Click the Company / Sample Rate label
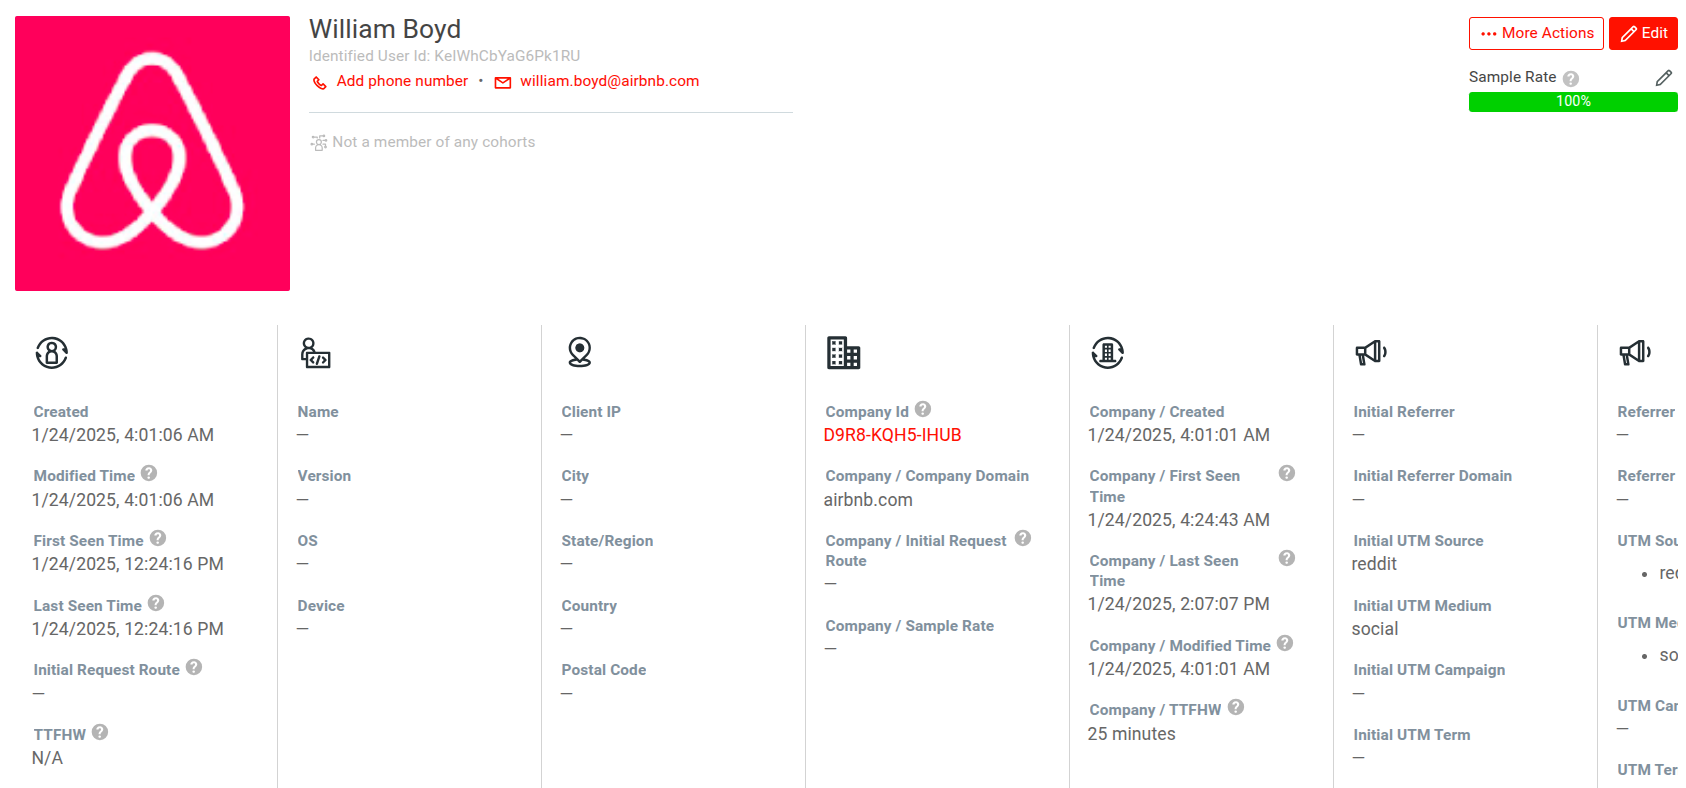 910,626
